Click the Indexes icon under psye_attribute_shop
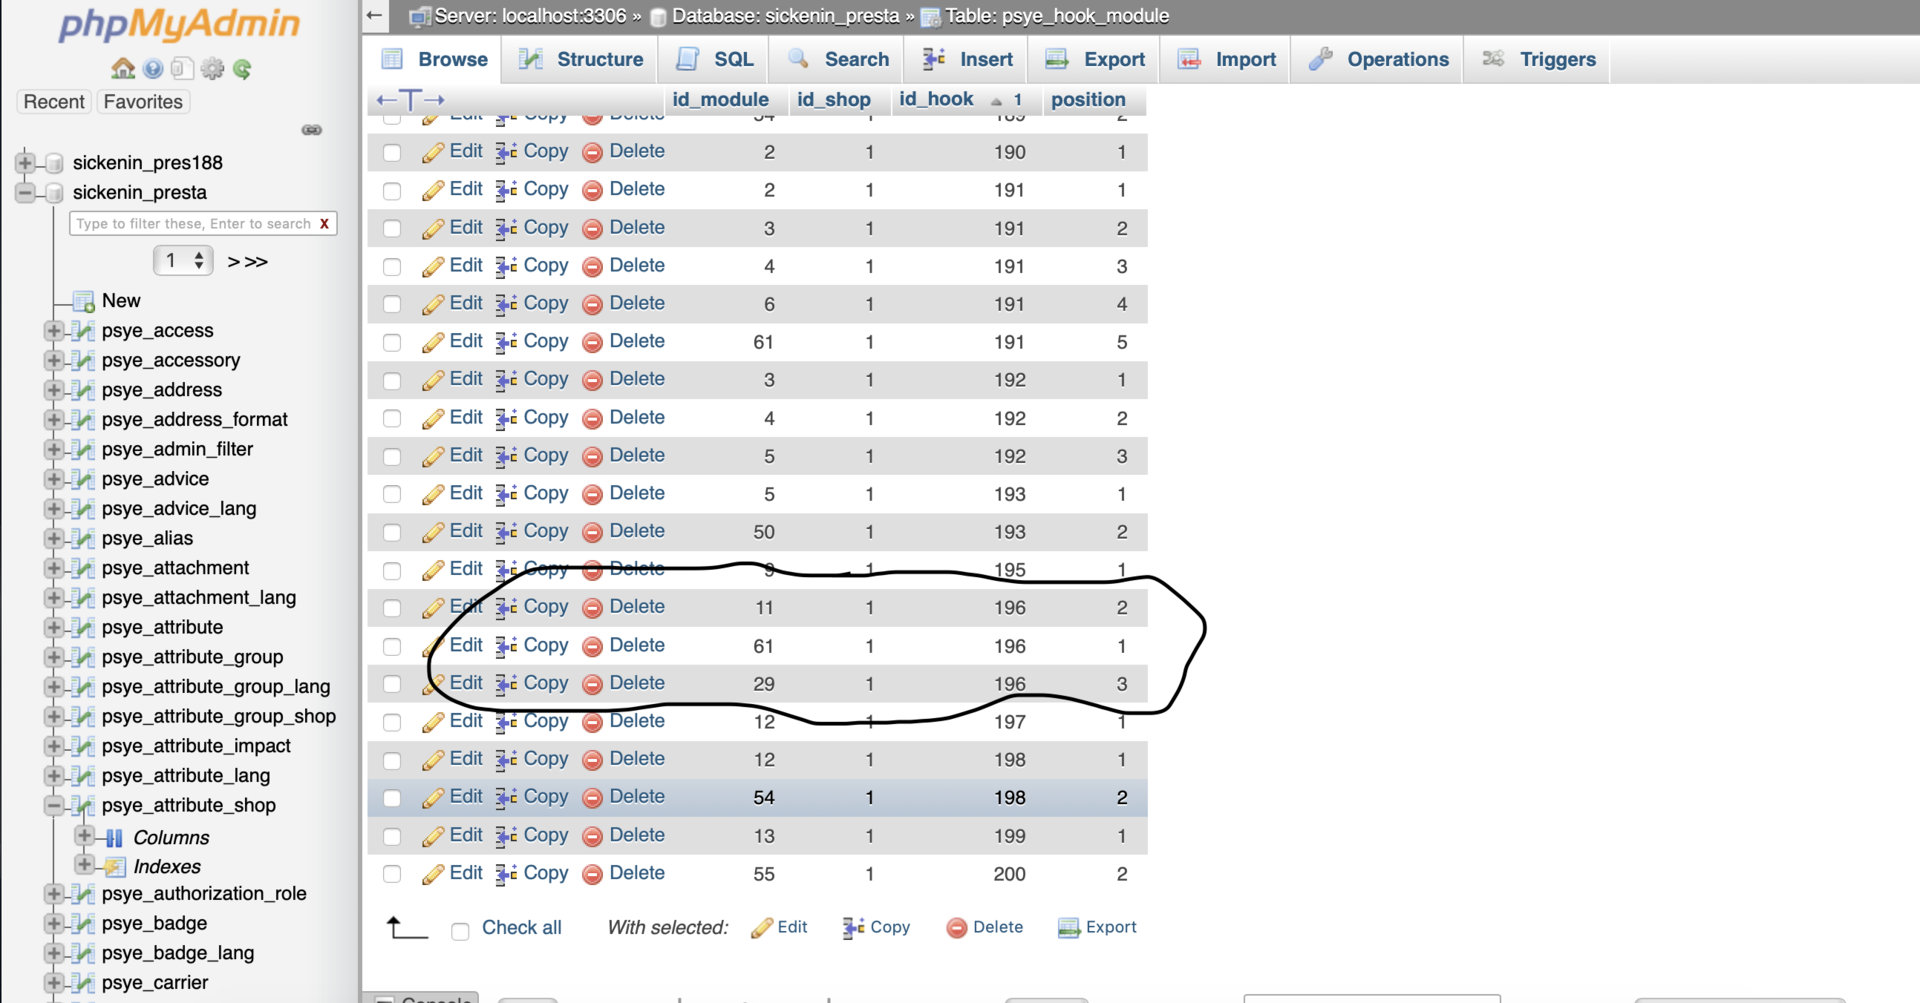Image resolution: width=1920 pixels, height=1003 pixels. [115, 867]
